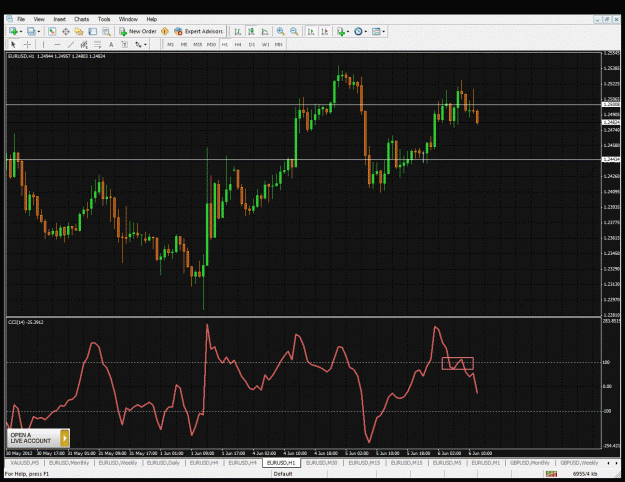Select the H1 timeframe button
The height and width of the screenshot is (482, 625).
click(x=225, y=44)
